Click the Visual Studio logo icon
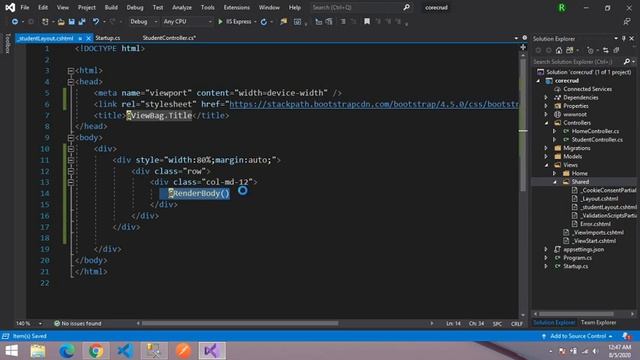640x360 pixels. 10,7
